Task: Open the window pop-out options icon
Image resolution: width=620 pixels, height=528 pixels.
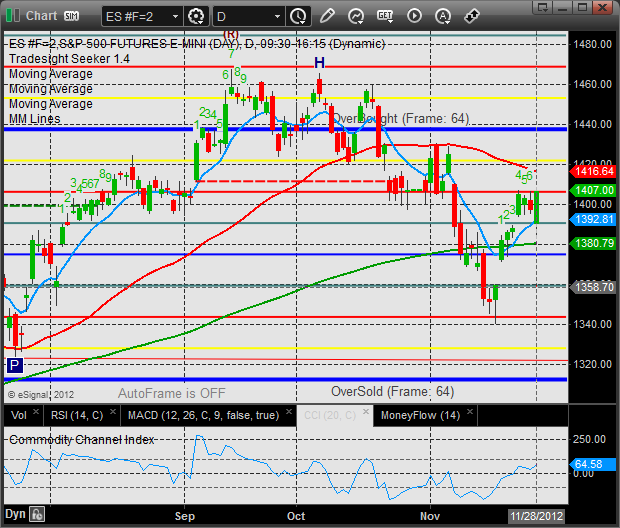Action: pos(542,7)
